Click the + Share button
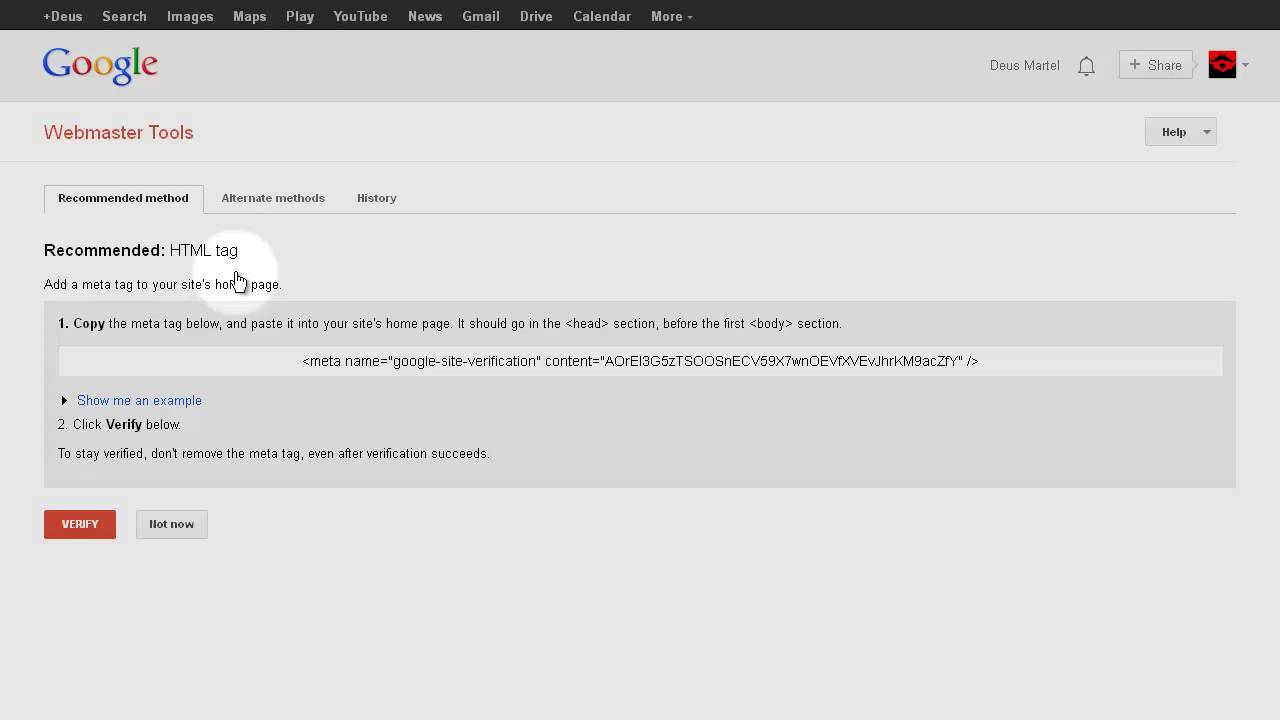1280x720 pixels. pyautogui.click(x=1155, y=65)
